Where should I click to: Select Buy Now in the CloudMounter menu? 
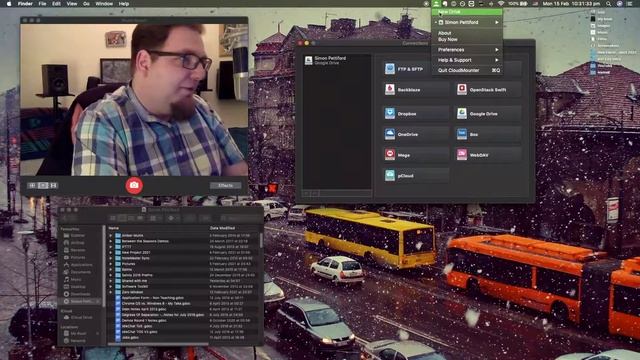(447, 39)
